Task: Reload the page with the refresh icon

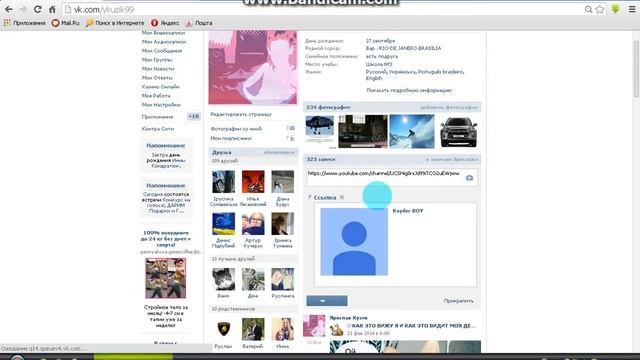Action: click(38, 9)
